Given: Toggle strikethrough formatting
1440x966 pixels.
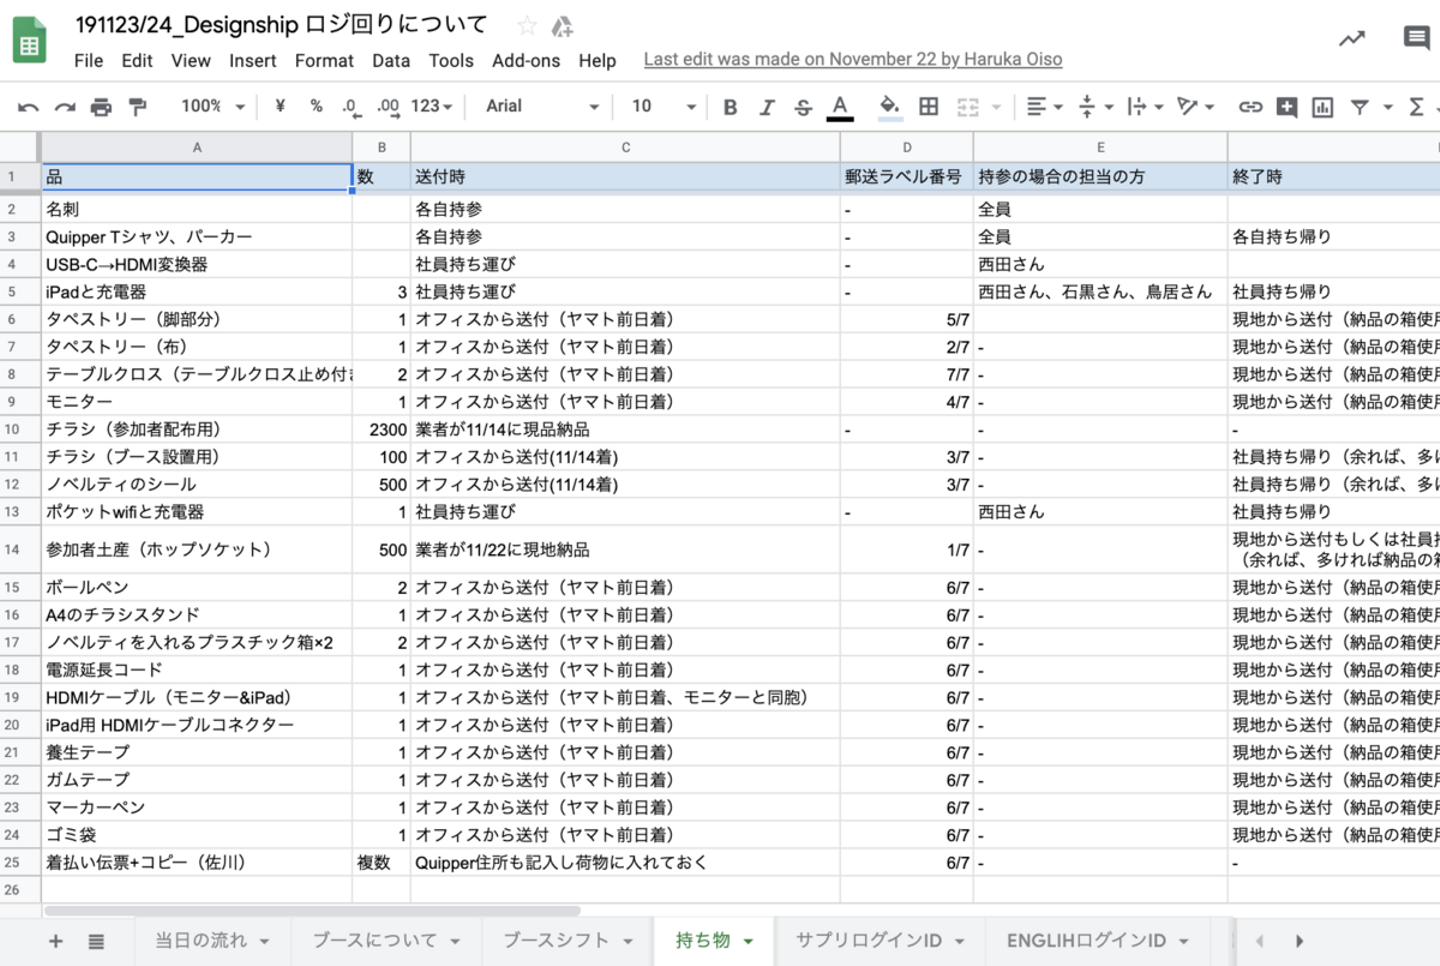Looking at the screenshot, I should coord(803,107).
